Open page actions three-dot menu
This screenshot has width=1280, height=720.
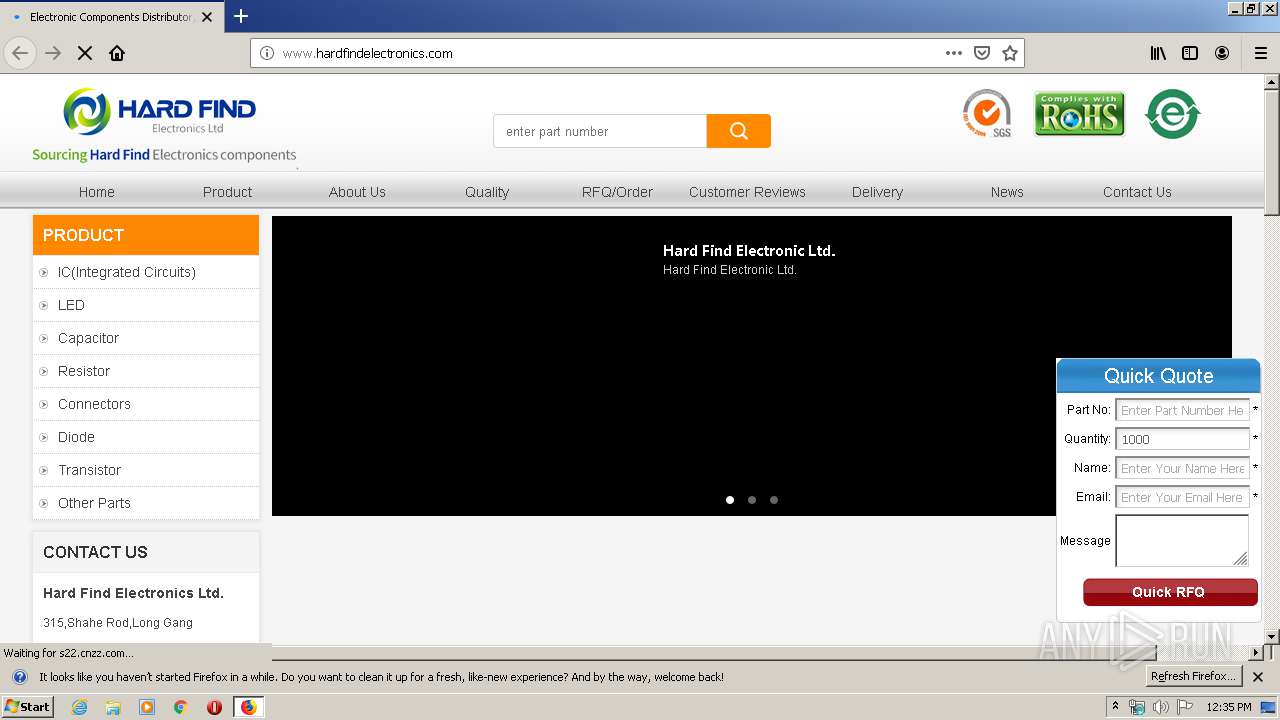(954, 53)
